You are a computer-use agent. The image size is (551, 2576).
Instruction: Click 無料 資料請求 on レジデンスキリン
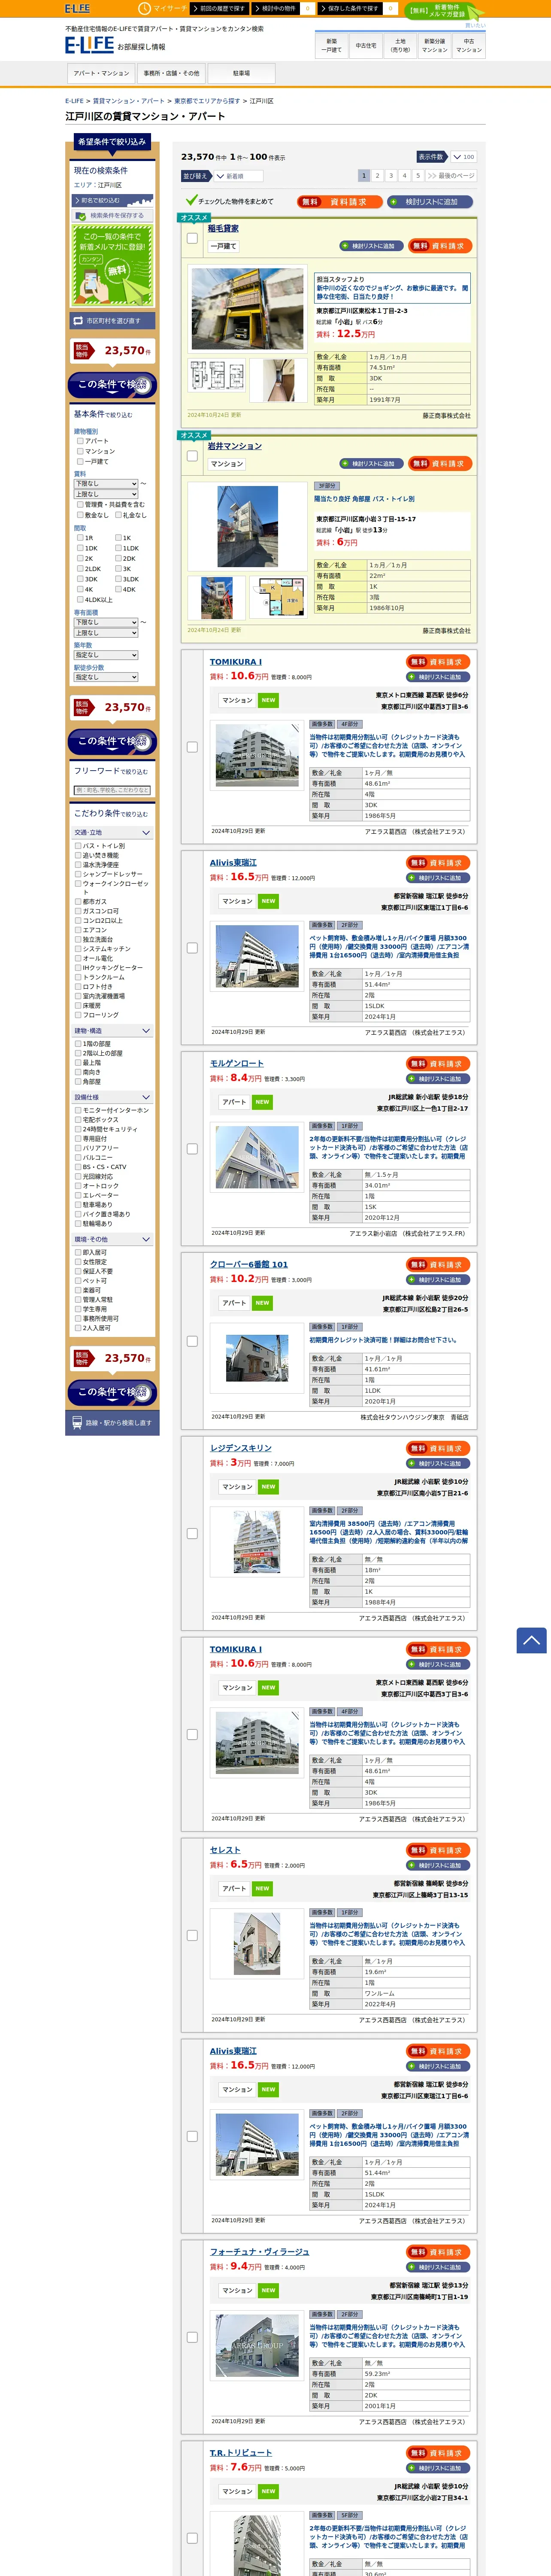pos(438,1448)
